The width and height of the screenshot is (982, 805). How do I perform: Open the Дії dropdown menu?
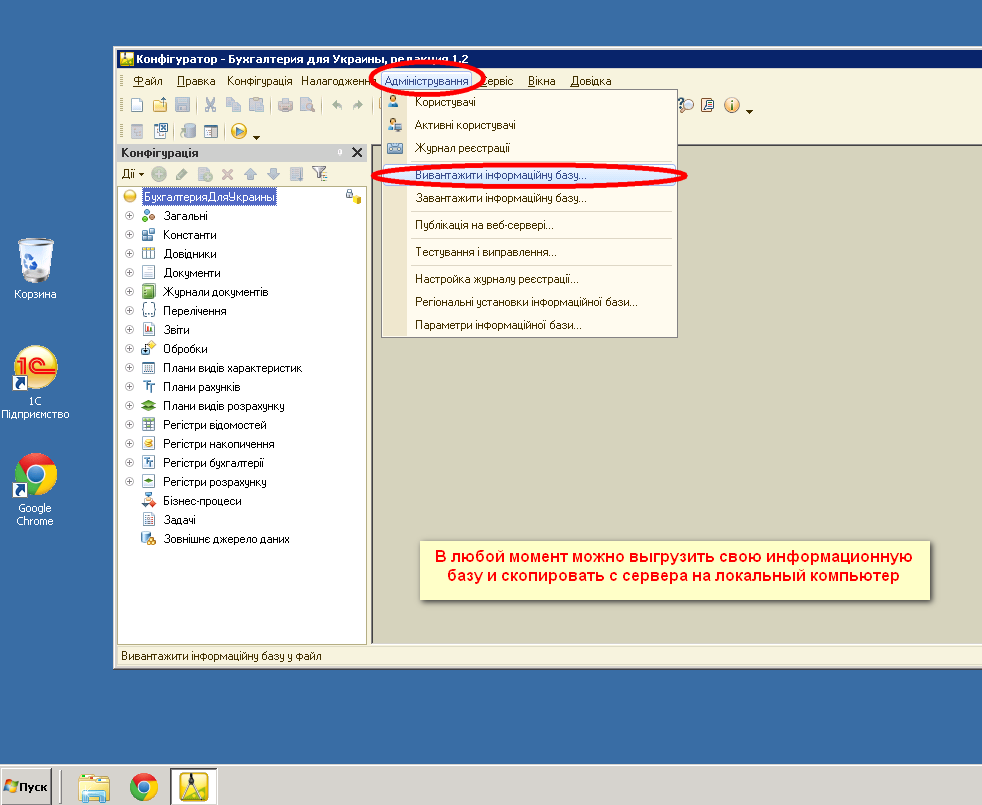click(x=133, y=174)
